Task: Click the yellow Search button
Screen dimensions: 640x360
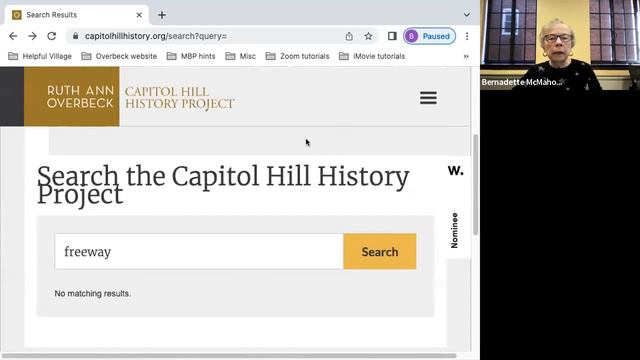Action: point(380,251)
